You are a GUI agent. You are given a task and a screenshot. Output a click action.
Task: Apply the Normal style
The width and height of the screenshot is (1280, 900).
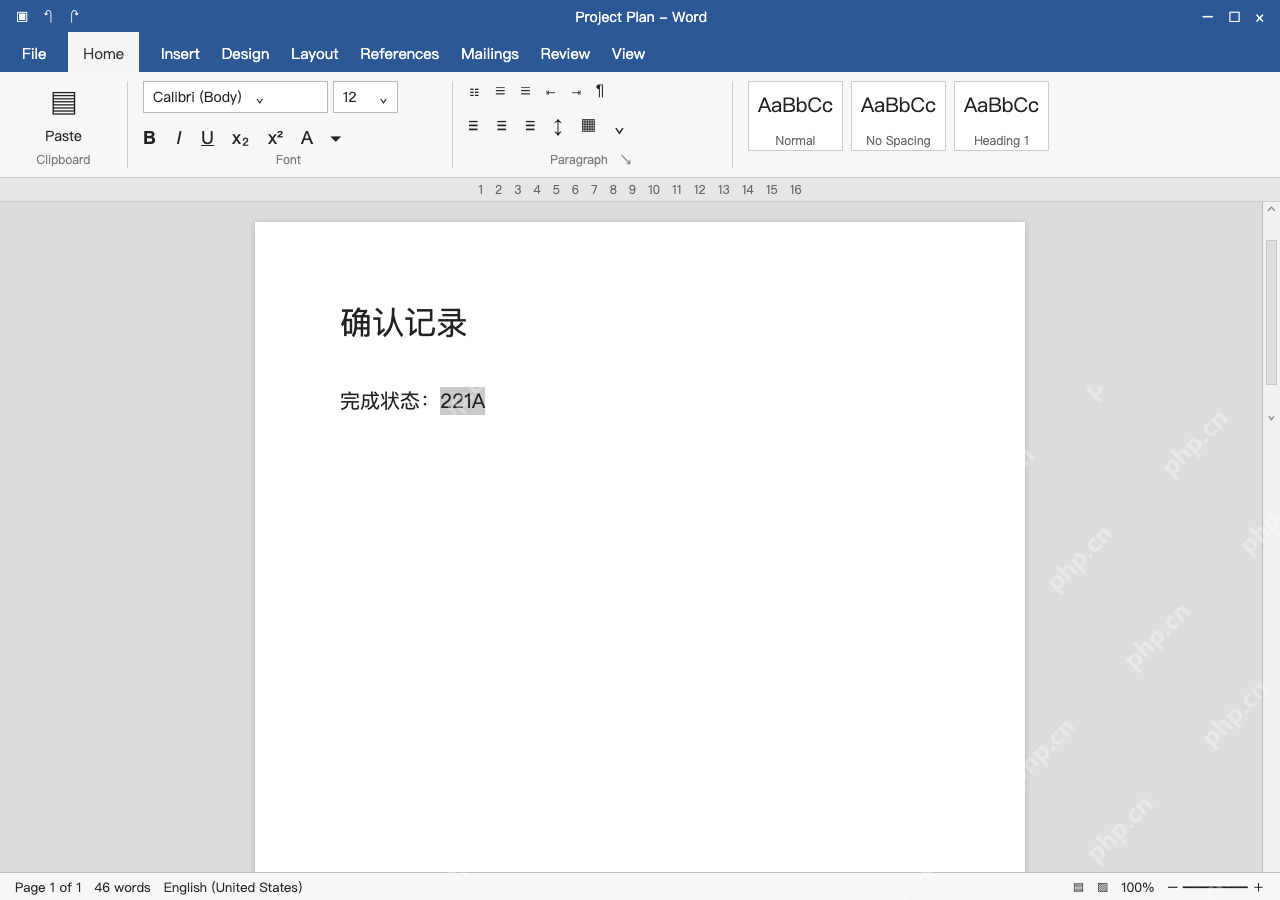(795, 116)
